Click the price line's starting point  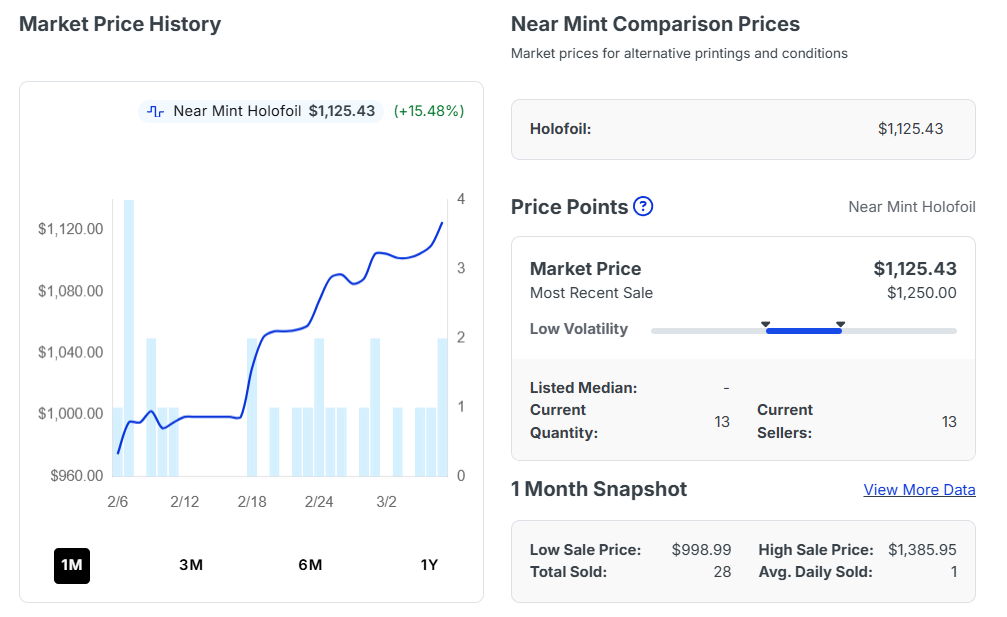coord(118,453)
